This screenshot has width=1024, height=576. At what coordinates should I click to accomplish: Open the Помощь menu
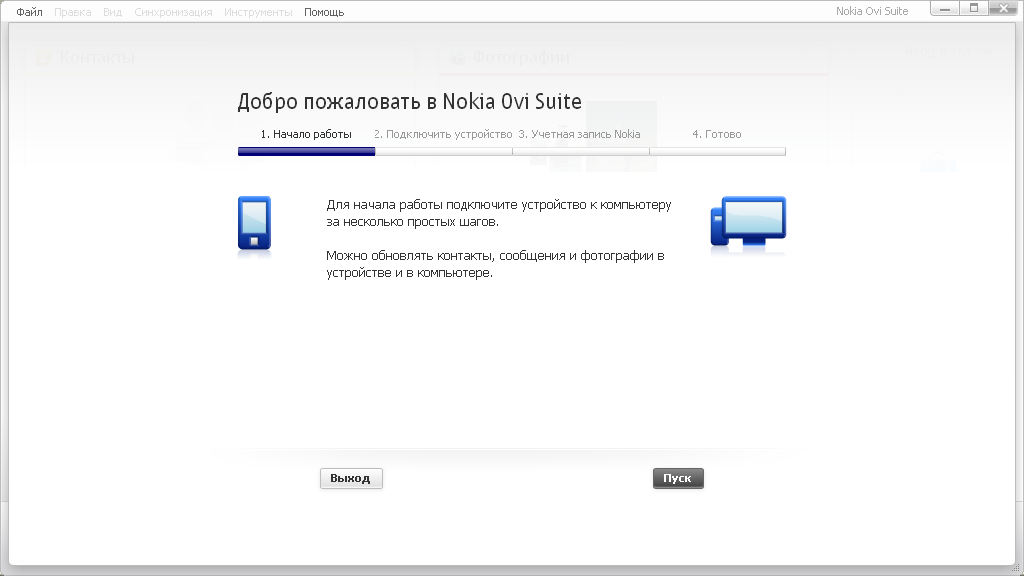point(324,12)
